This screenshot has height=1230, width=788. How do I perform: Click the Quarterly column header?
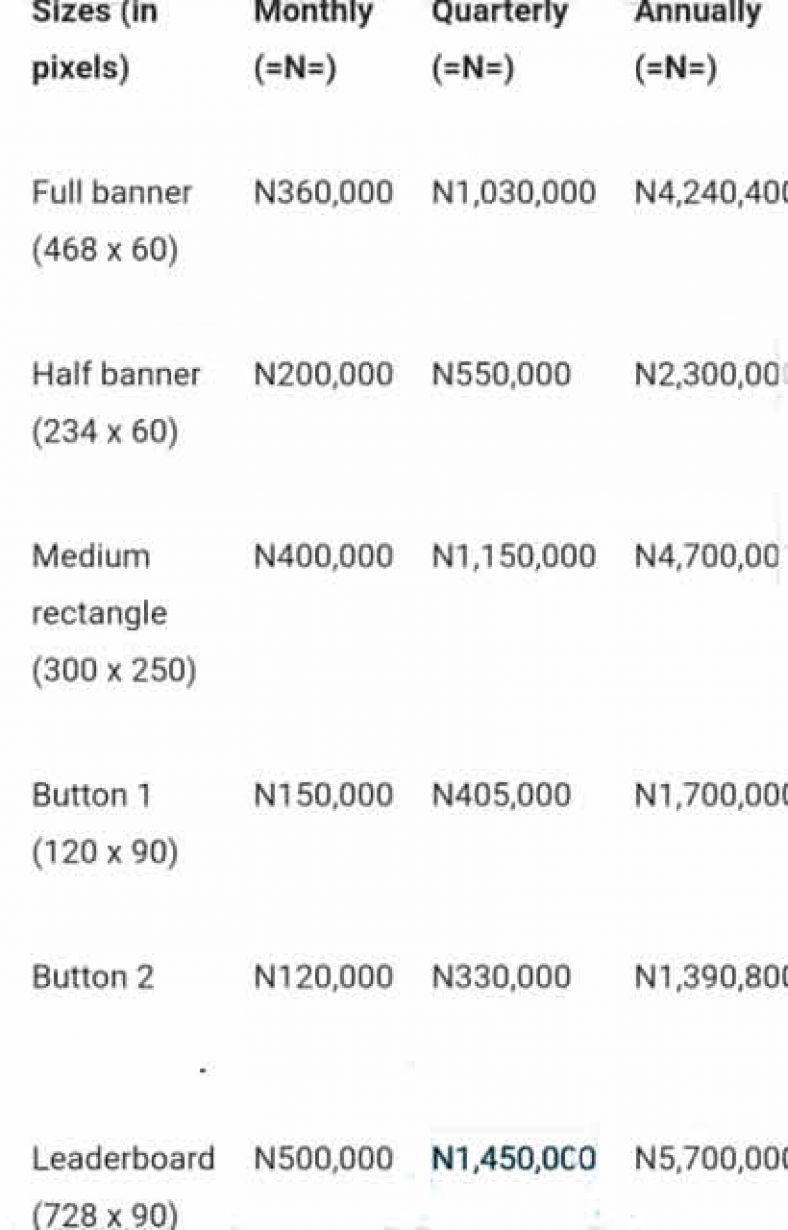500,40
